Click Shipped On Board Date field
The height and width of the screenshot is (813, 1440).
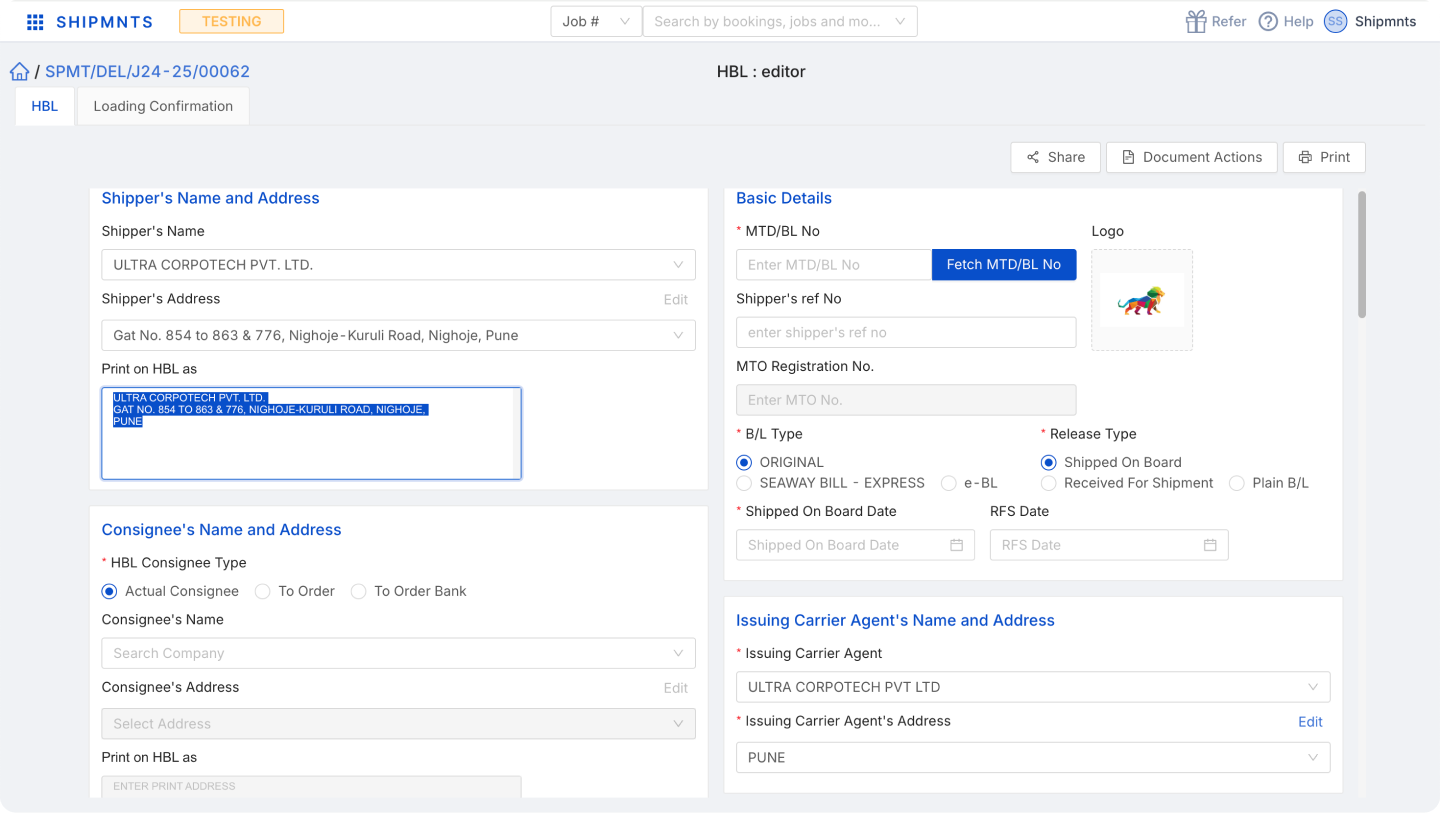pyautogui.click(x=855, y=545)
